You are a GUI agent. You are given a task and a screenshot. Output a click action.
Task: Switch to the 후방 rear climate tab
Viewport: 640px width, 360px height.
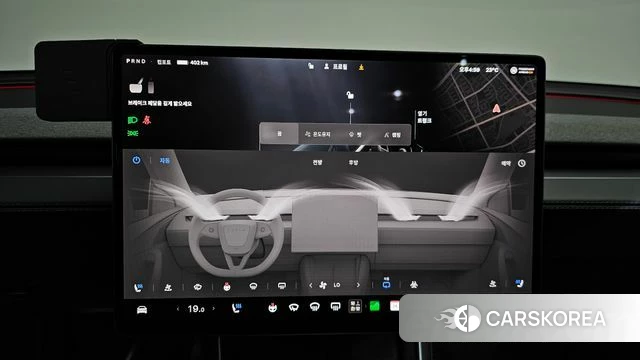[353, 162]
